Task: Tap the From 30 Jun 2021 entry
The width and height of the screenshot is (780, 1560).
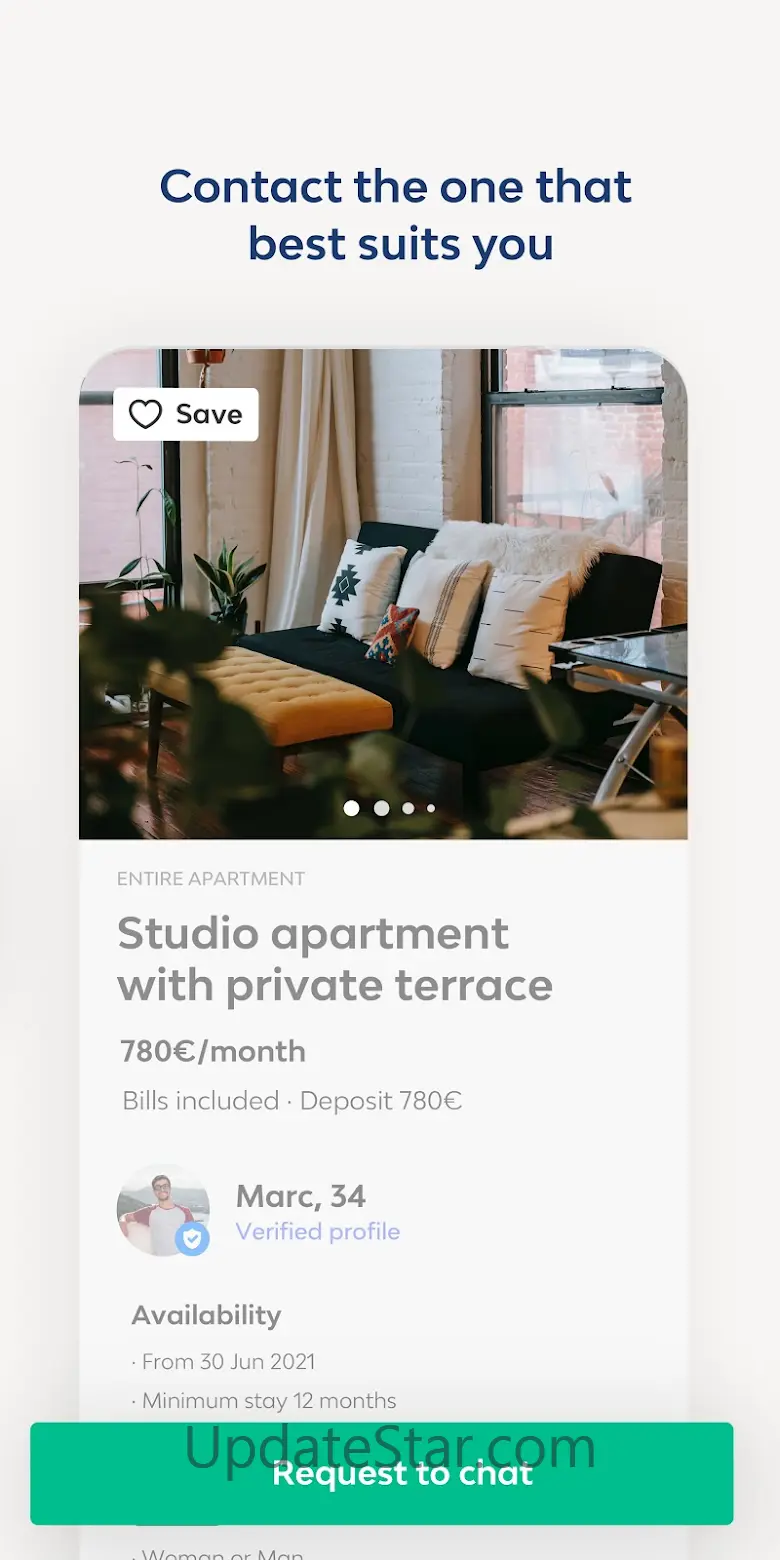Action: pyautogui.click(x=223, y=1362)
